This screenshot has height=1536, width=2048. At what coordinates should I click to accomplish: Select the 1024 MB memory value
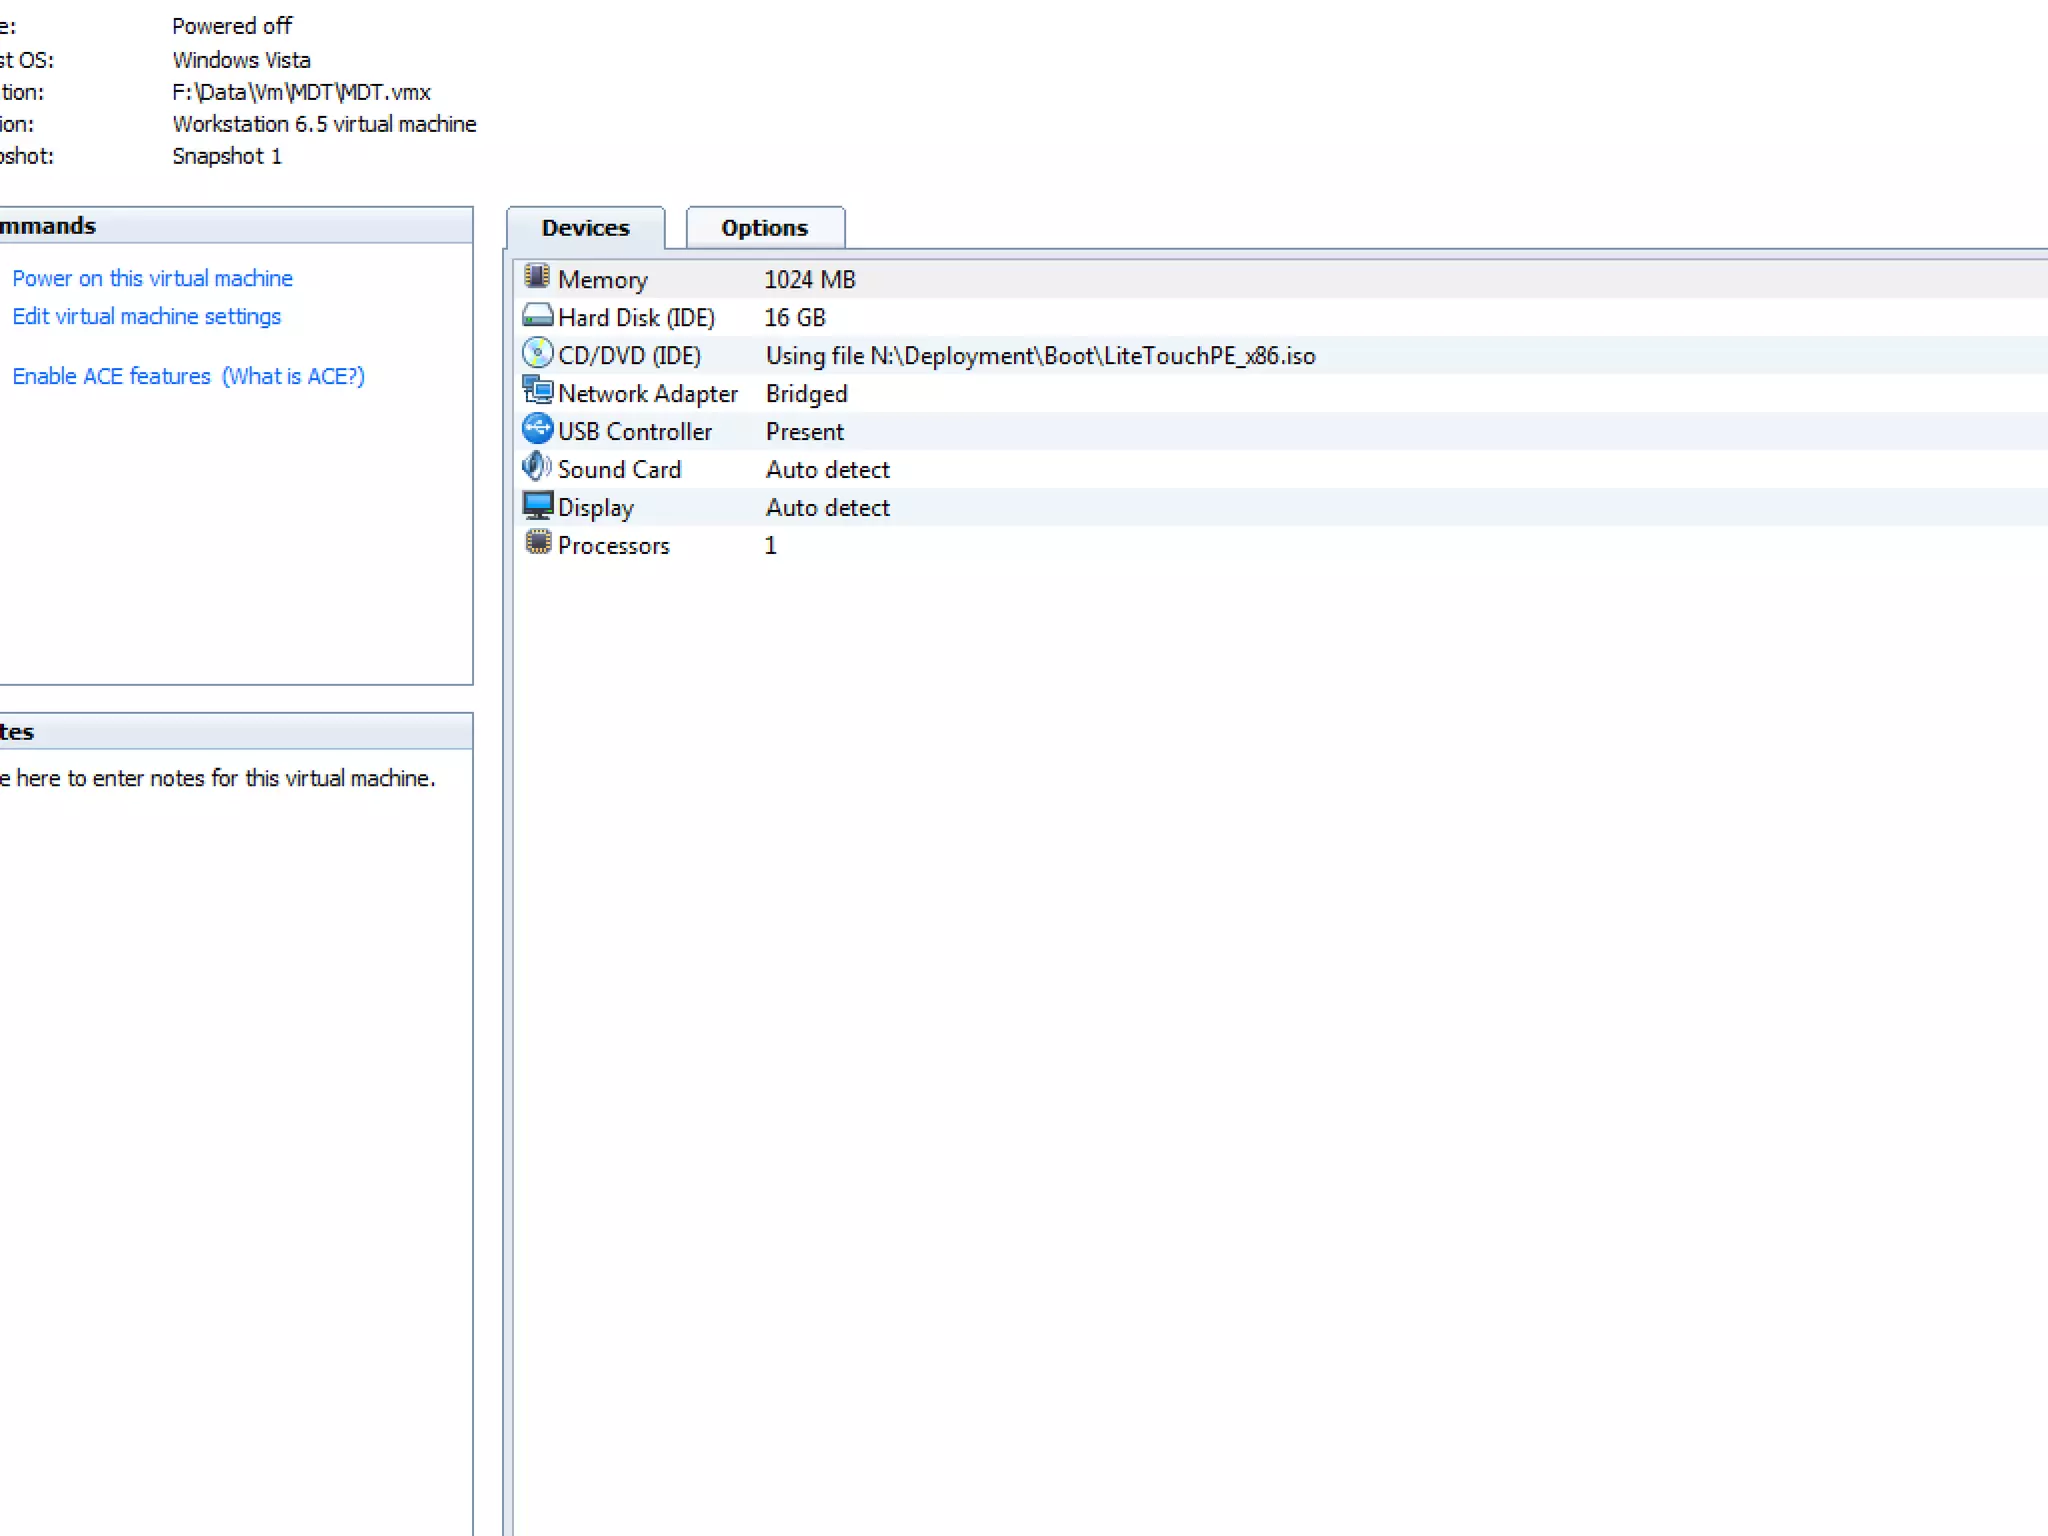810,280
